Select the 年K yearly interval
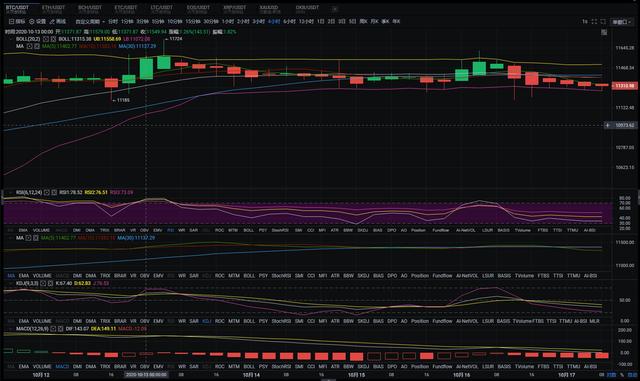640x381 pixels. click(396, 21)
